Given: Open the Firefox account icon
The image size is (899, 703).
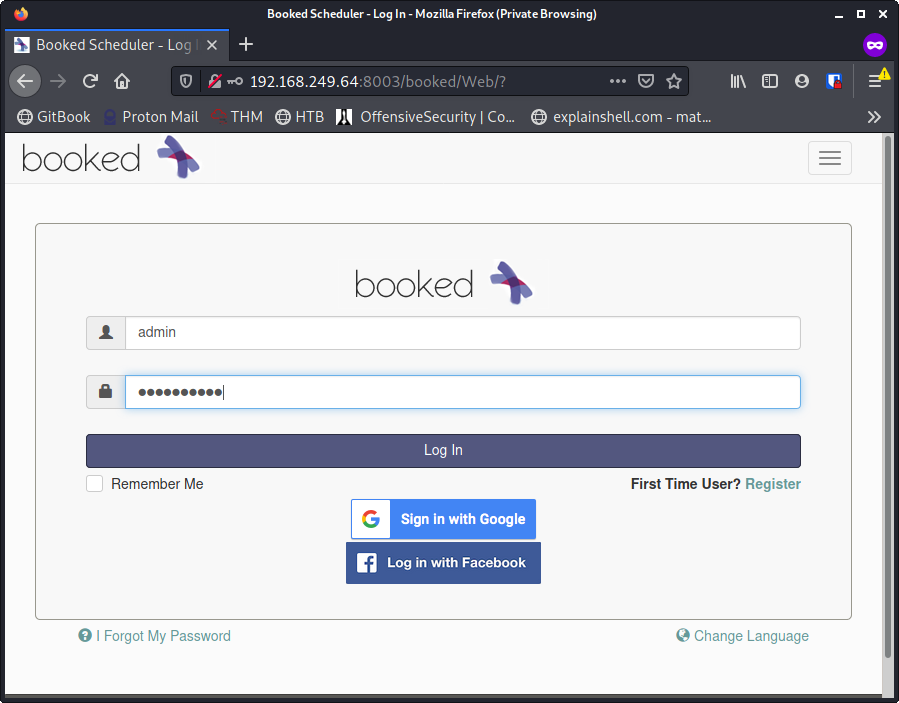Looking at the screenshot, I should pos(801,81).
